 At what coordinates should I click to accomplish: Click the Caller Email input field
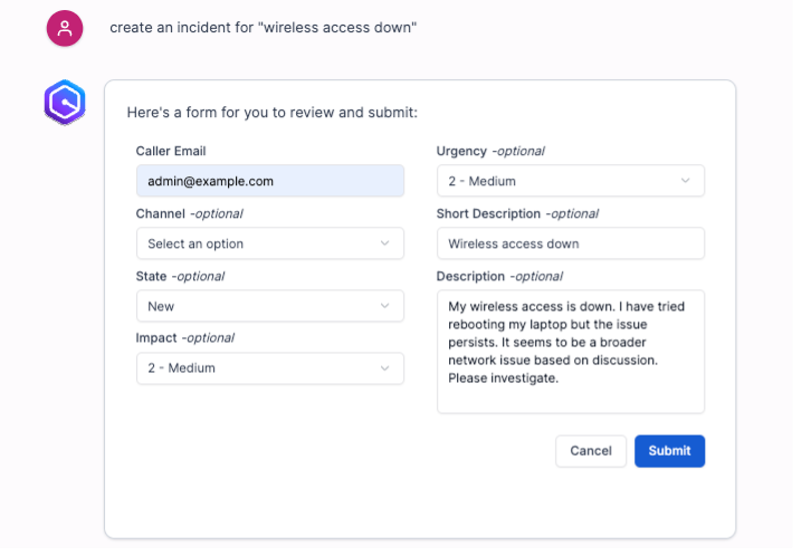click(270, 181)
